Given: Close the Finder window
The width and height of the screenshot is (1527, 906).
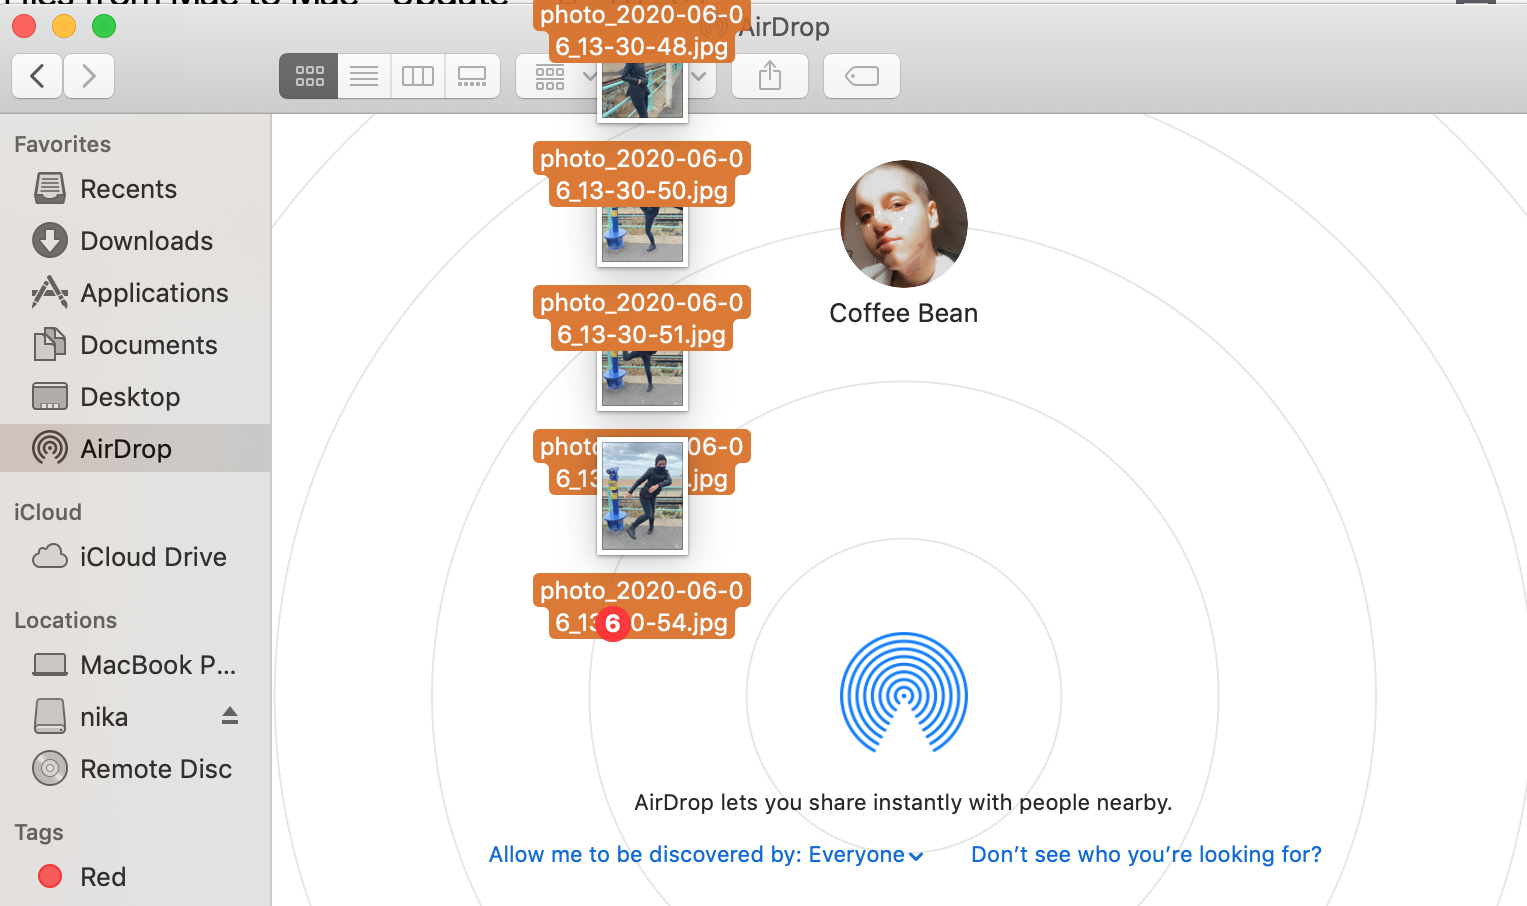Looking at the screenshot, I should [x=24, y=26].
